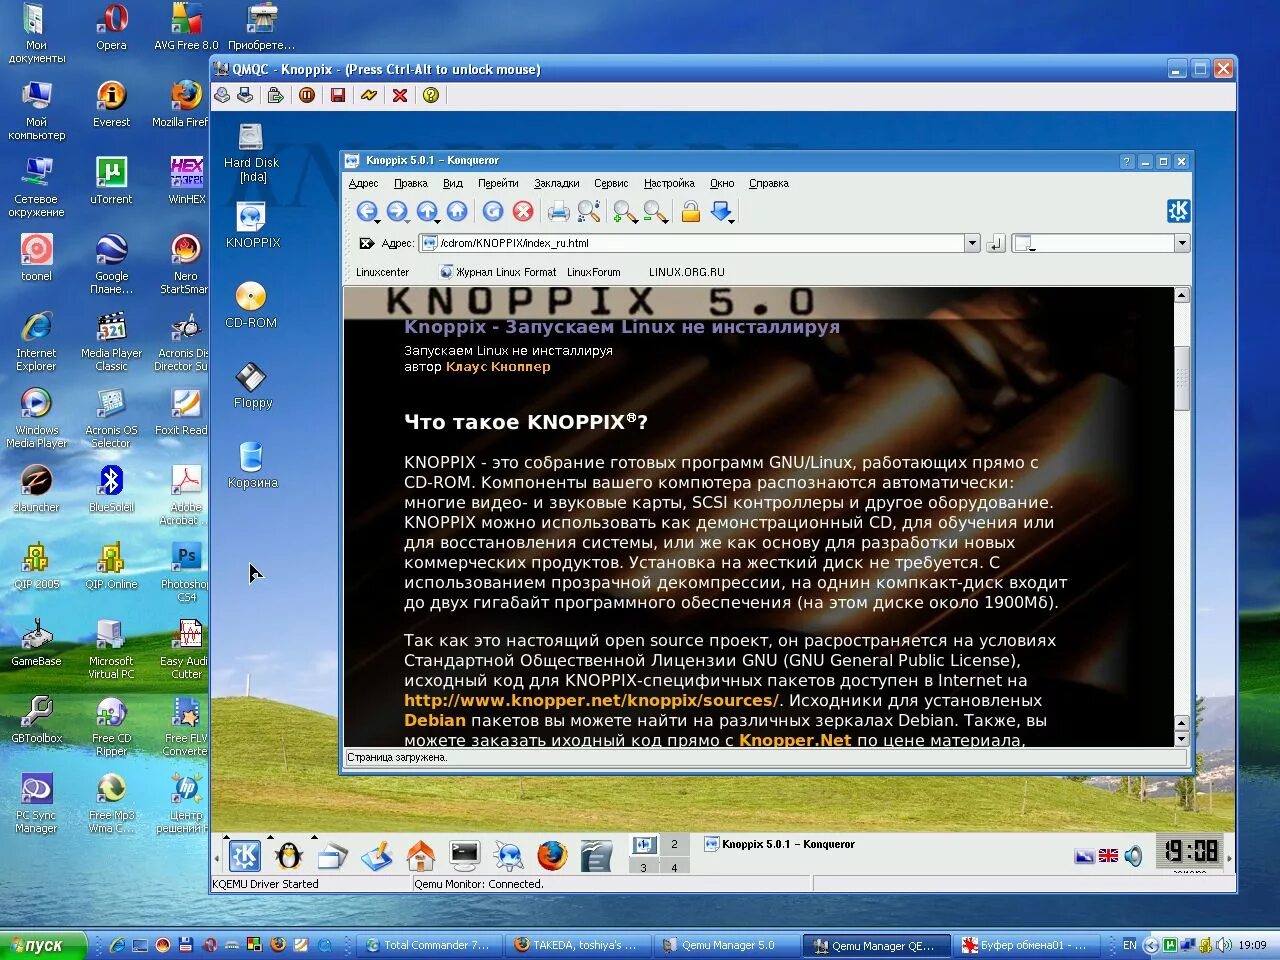Image resolution: width=1280 pixels, height=960 pixels.
Task: Click the QMQC pause button
Action: (307, 95)
